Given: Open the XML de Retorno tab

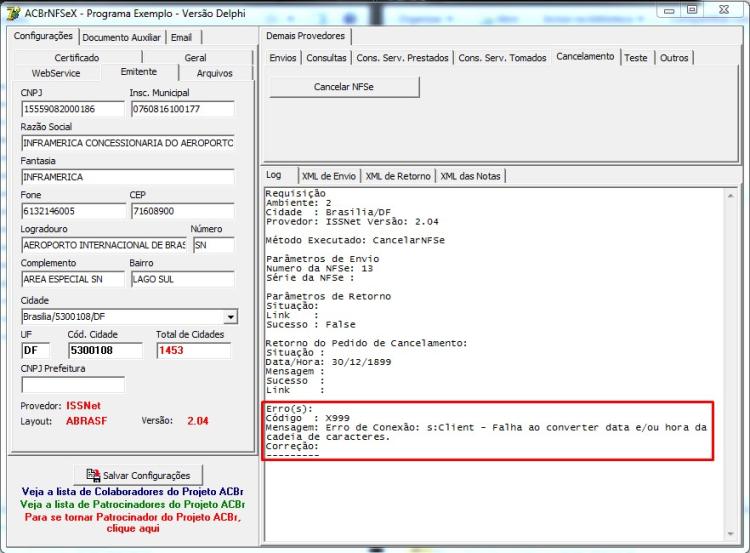Looking at the screenshot, I should [398, 176].
